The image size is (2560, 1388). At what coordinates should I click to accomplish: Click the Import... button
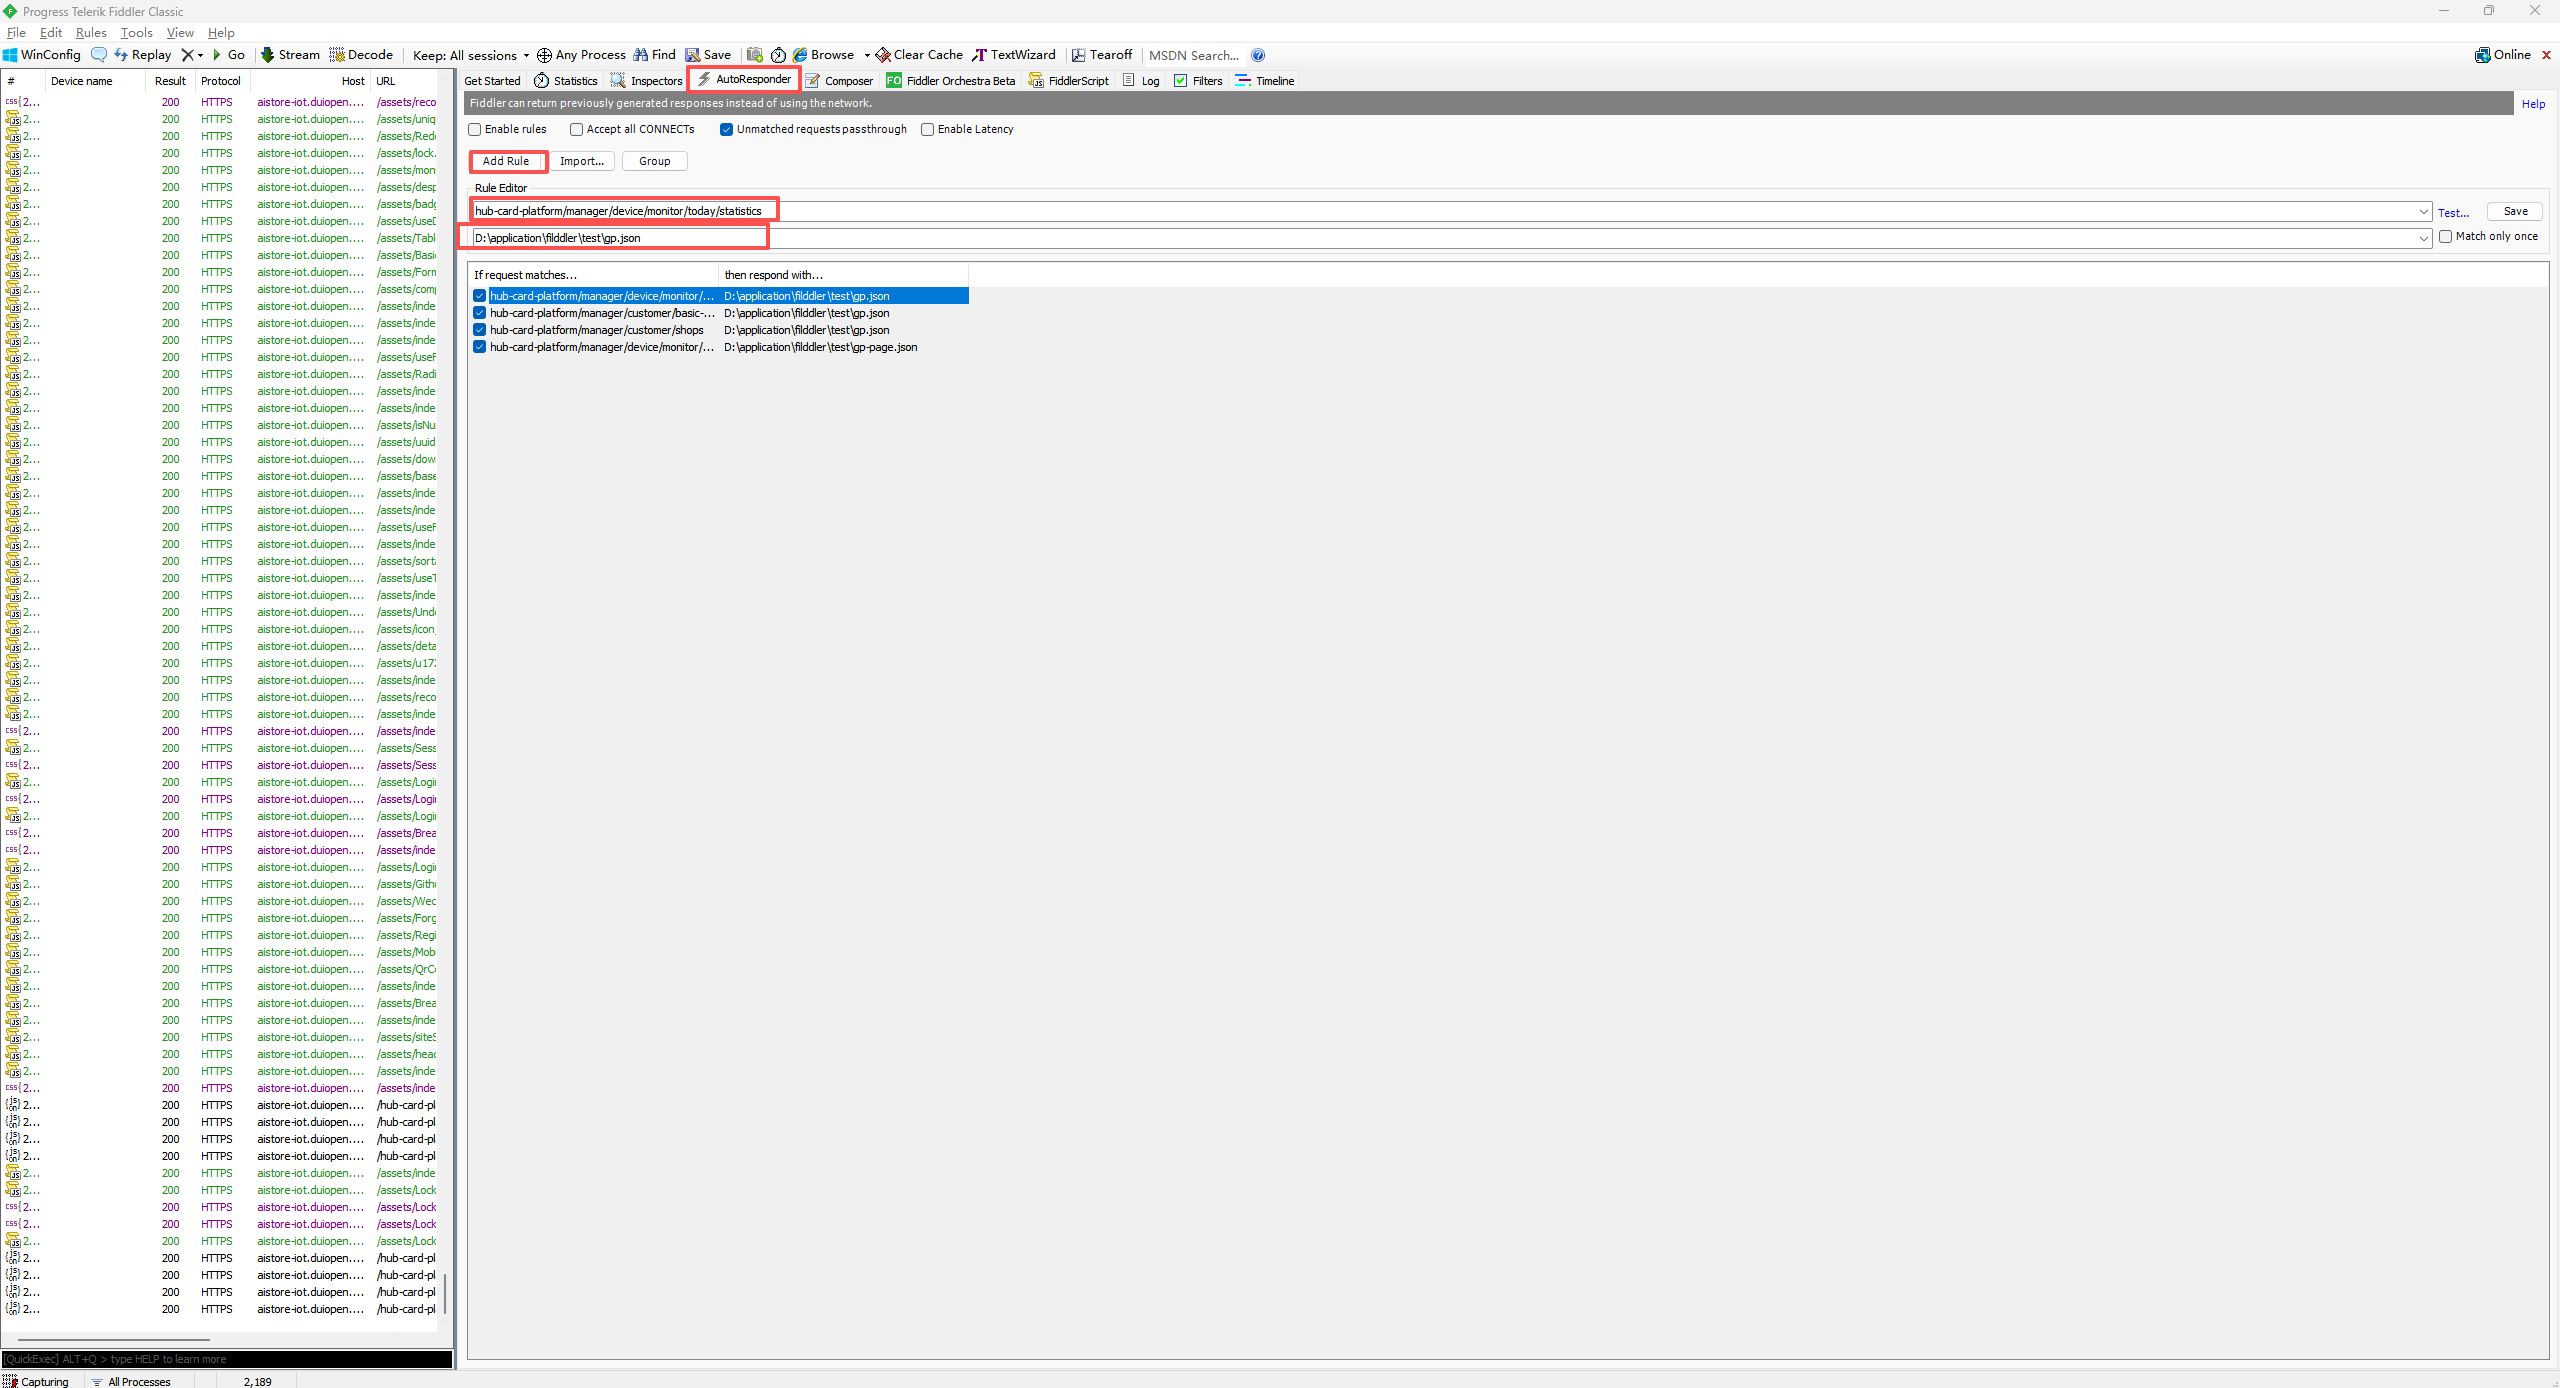pyautogui.click(x=581, y=161)
